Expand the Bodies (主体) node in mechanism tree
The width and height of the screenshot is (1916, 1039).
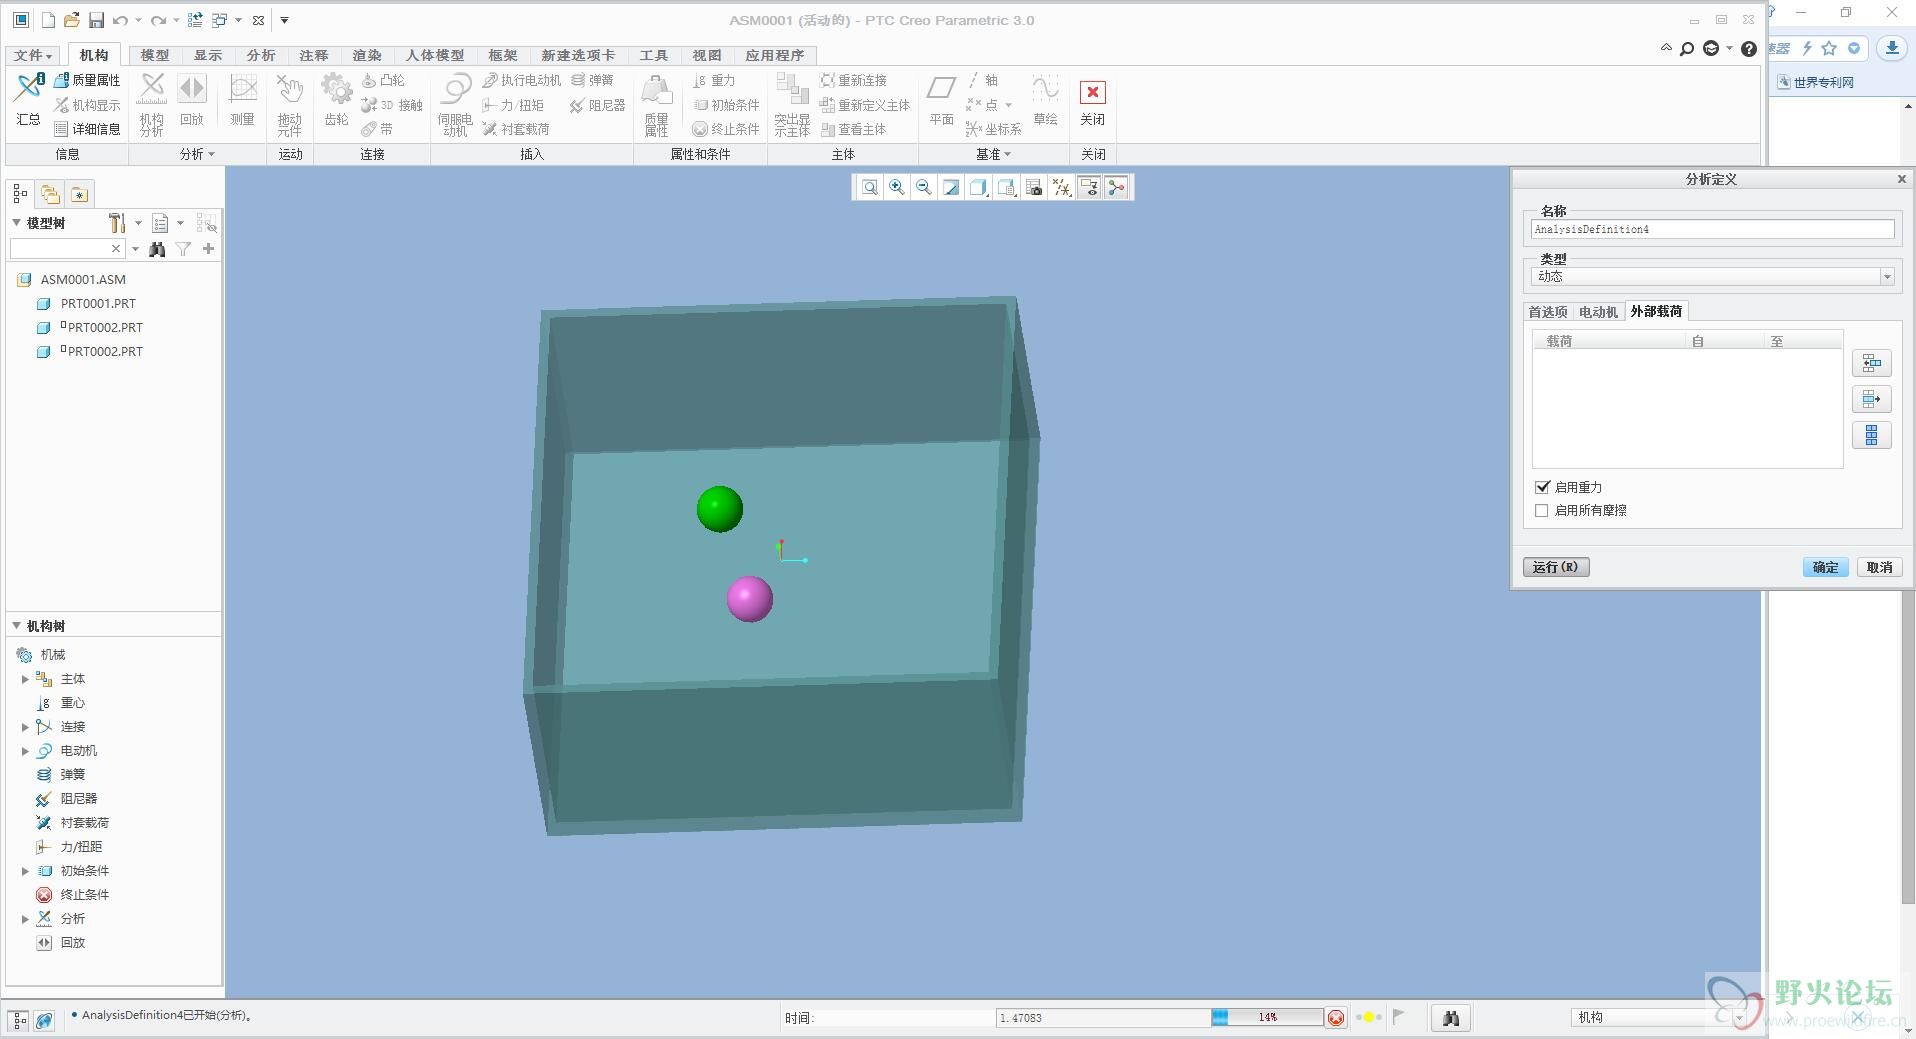[x=25, y=679]
